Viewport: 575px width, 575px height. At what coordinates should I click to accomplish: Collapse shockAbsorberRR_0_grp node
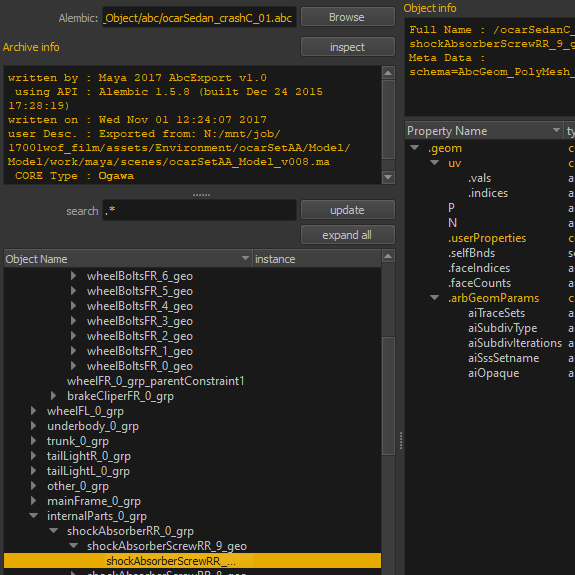pos(54,531)
